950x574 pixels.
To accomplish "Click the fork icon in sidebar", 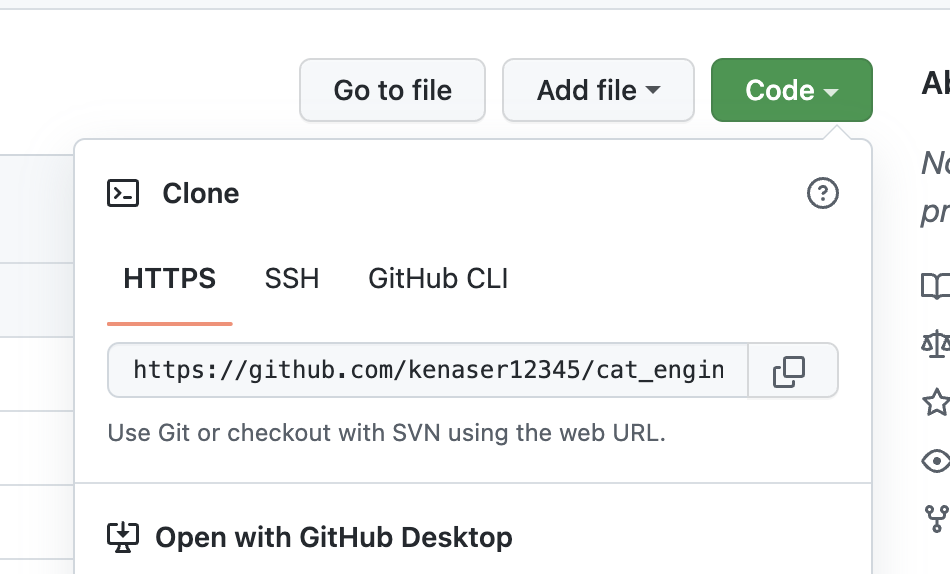I will pyautogui.click(x=936, y=518).
